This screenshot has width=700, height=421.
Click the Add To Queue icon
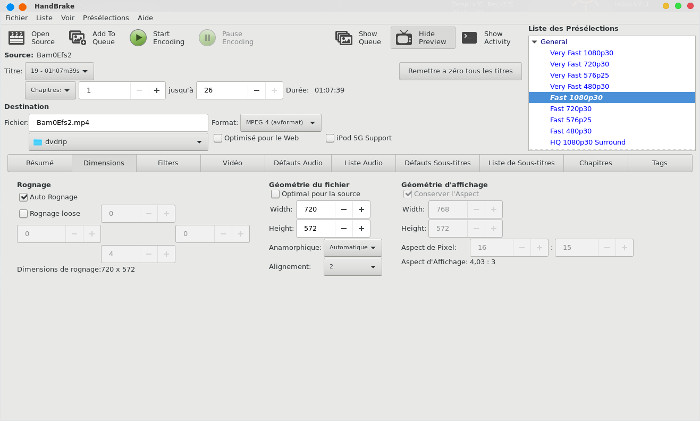tap(77, 38)
